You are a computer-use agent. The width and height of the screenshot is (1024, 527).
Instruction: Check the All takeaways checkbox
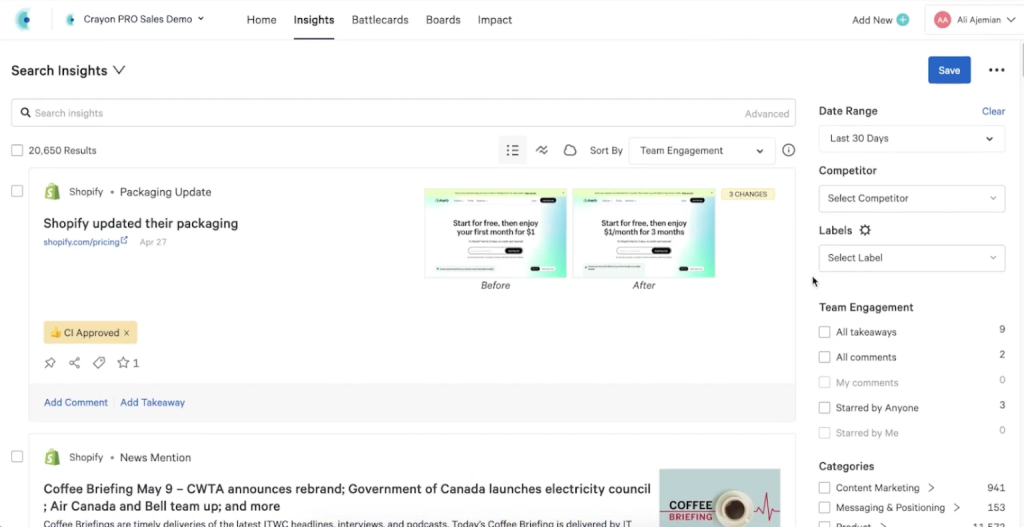(825, 332)
